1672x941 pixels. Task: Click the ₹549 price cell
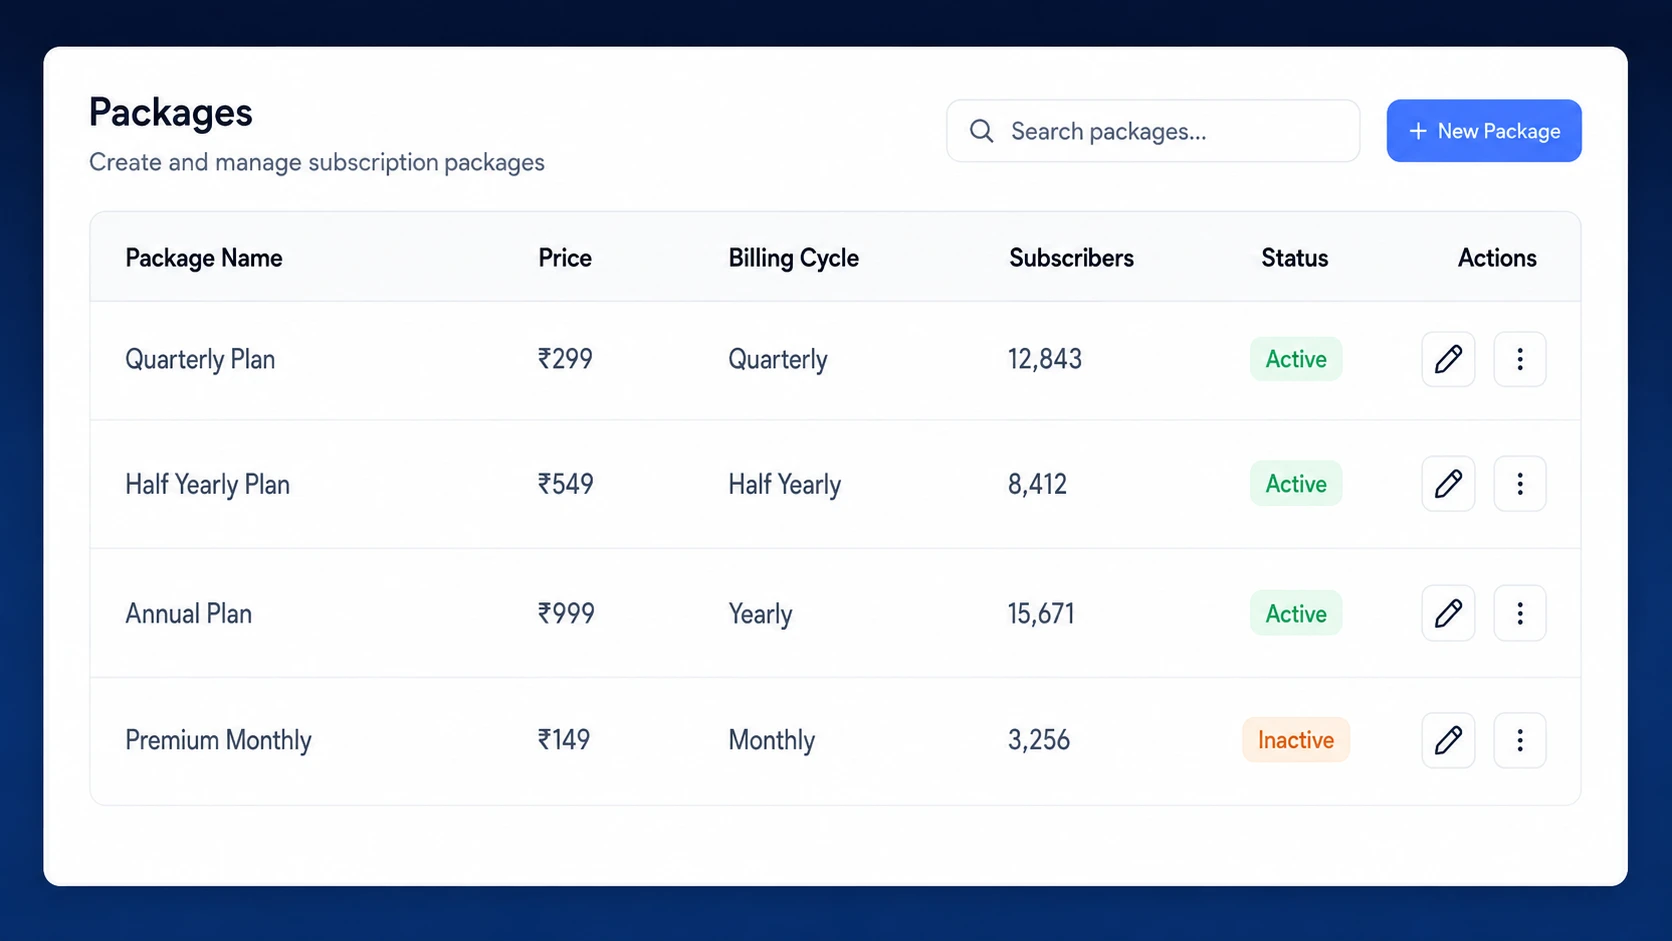(x=565, y=484)
